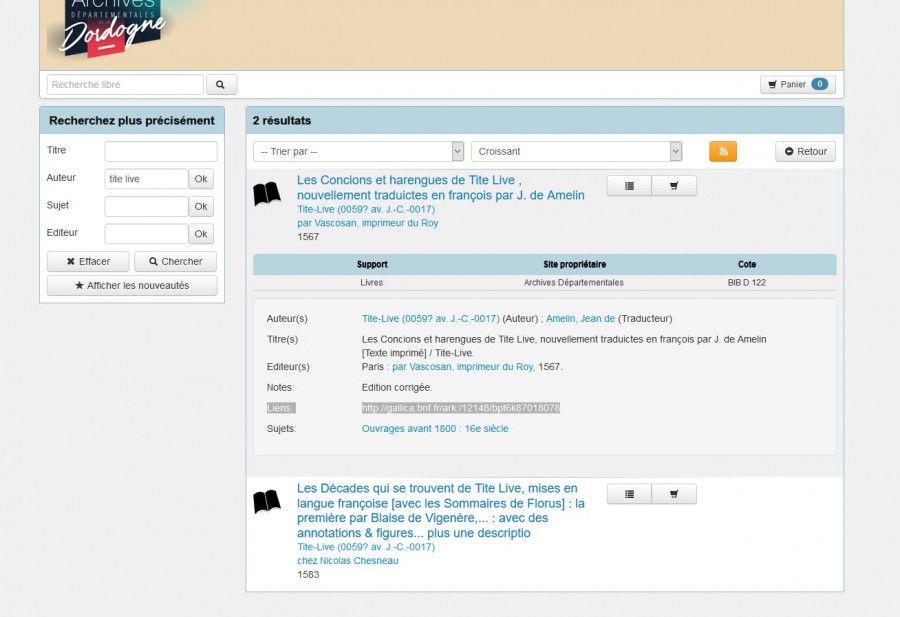Click the magnifier search button
900x617 pixels.
pos(220,85)
